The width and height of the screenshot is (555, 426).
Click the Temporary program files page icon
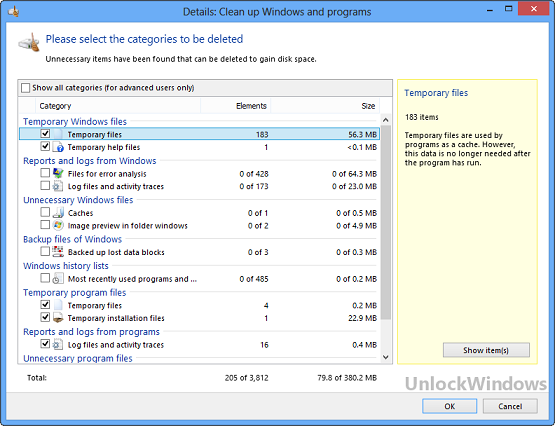58,305
